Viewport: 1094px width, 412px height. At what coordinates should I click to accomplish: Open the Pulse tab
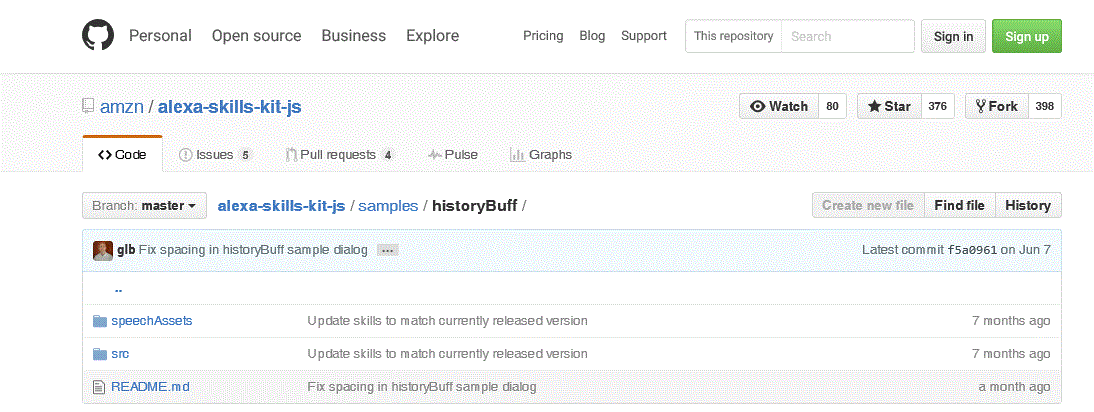[453, 155]
